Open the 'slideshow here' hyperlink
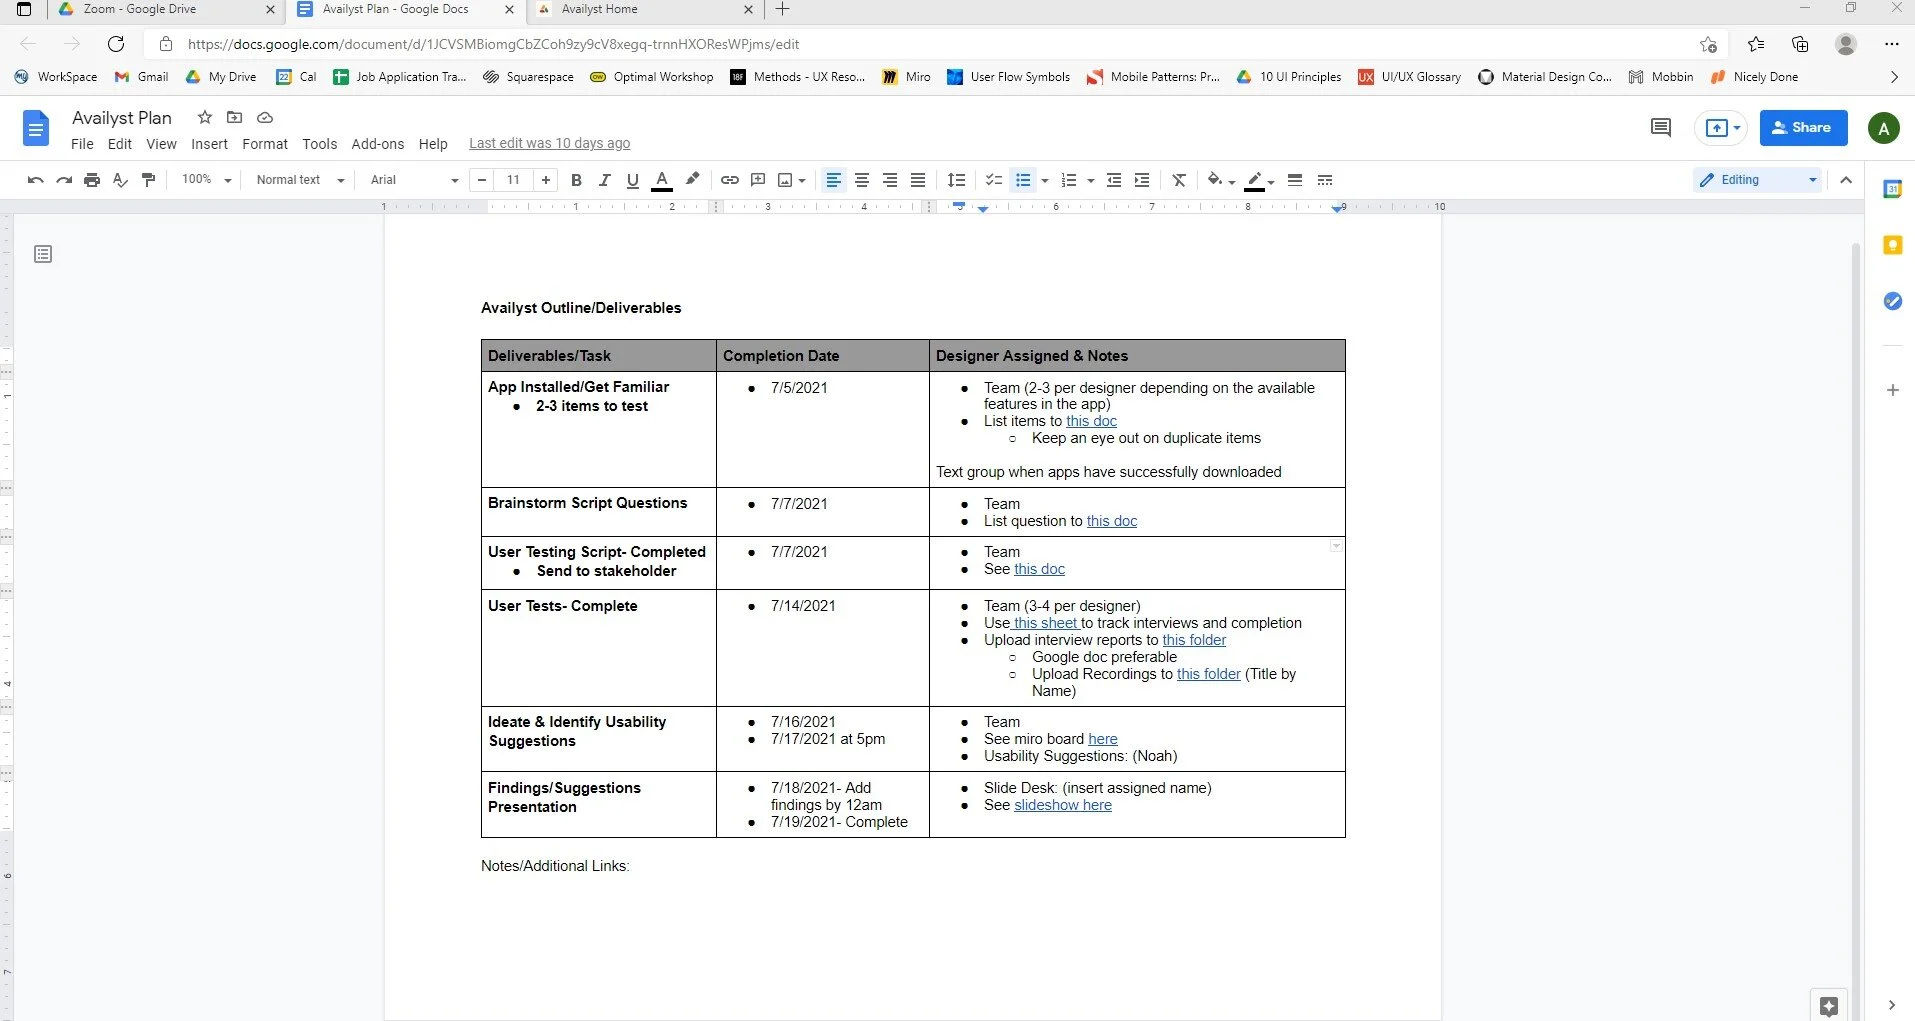Screen dimensions: 1915x1021 tap(1062, 805)
